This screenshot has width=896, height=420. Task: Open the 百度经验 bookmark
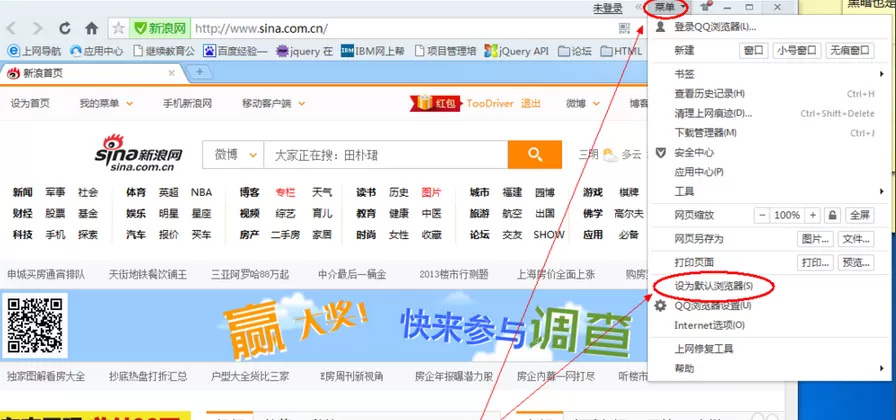[x=235, y=51]
